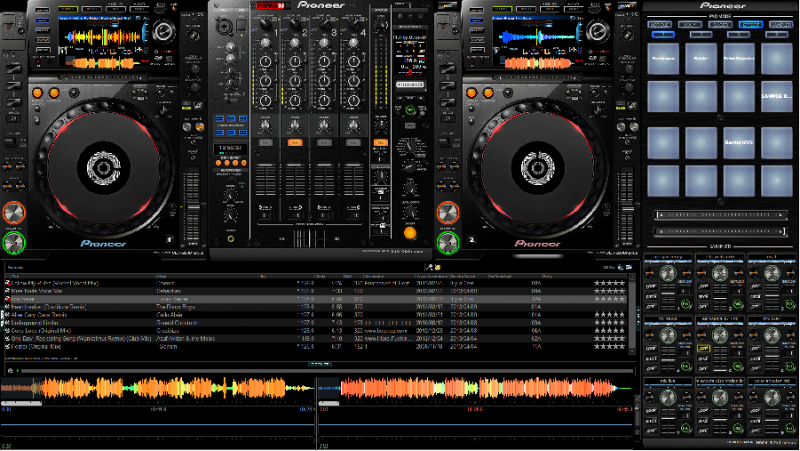Trigger the first performance pad in top row
The width and height of the screenshot is (800, 451).
663,59
